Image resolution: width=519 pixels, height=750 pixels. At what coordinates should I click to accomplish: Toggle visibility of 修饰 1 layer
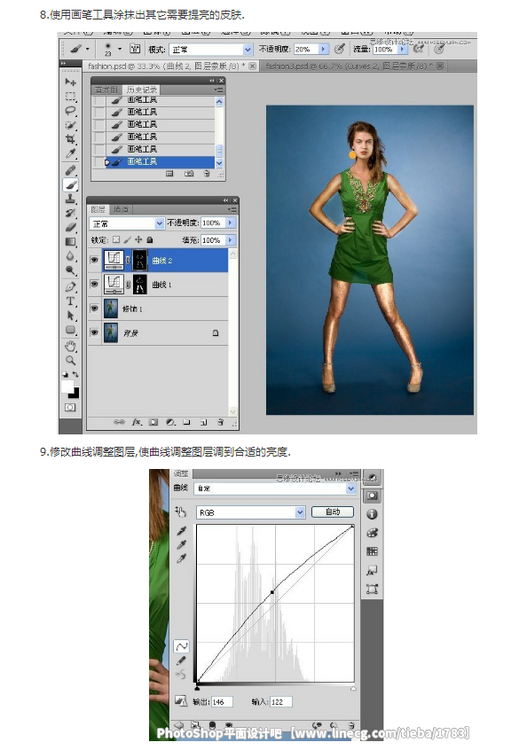tap(94, 309)
